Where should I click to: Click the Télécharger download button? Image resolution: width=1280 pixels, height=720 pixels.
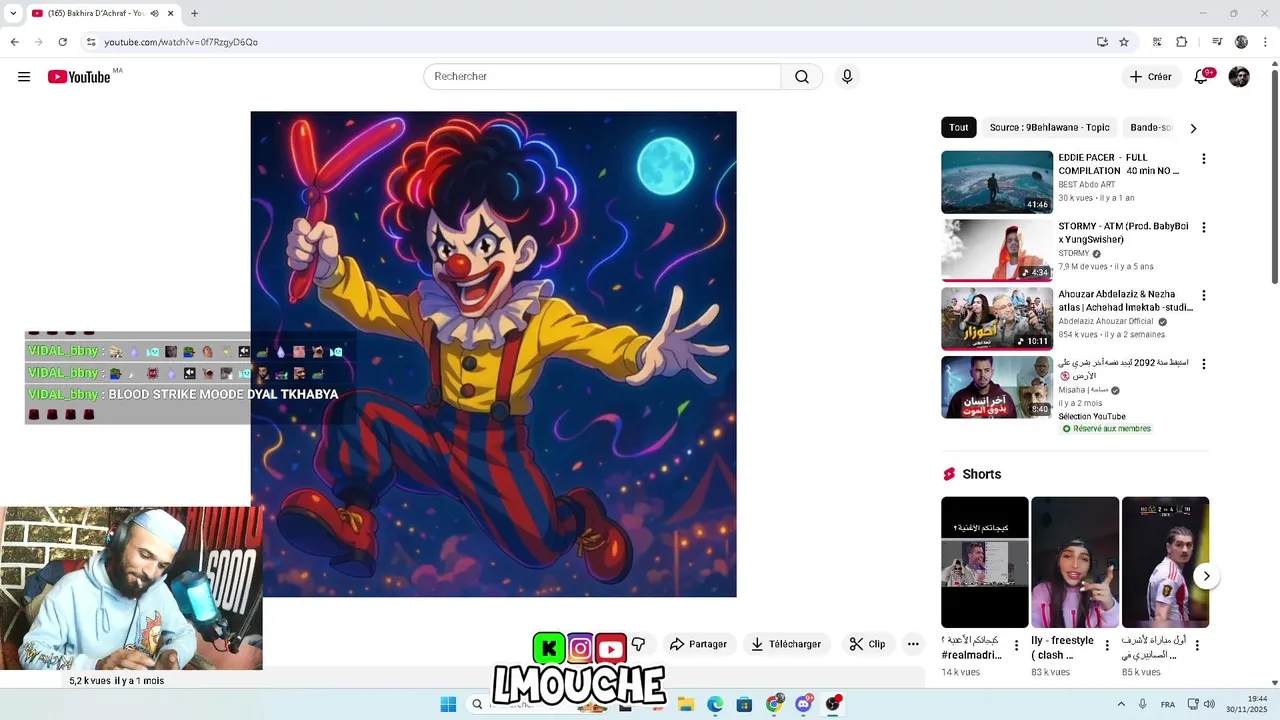coord(786,644)
